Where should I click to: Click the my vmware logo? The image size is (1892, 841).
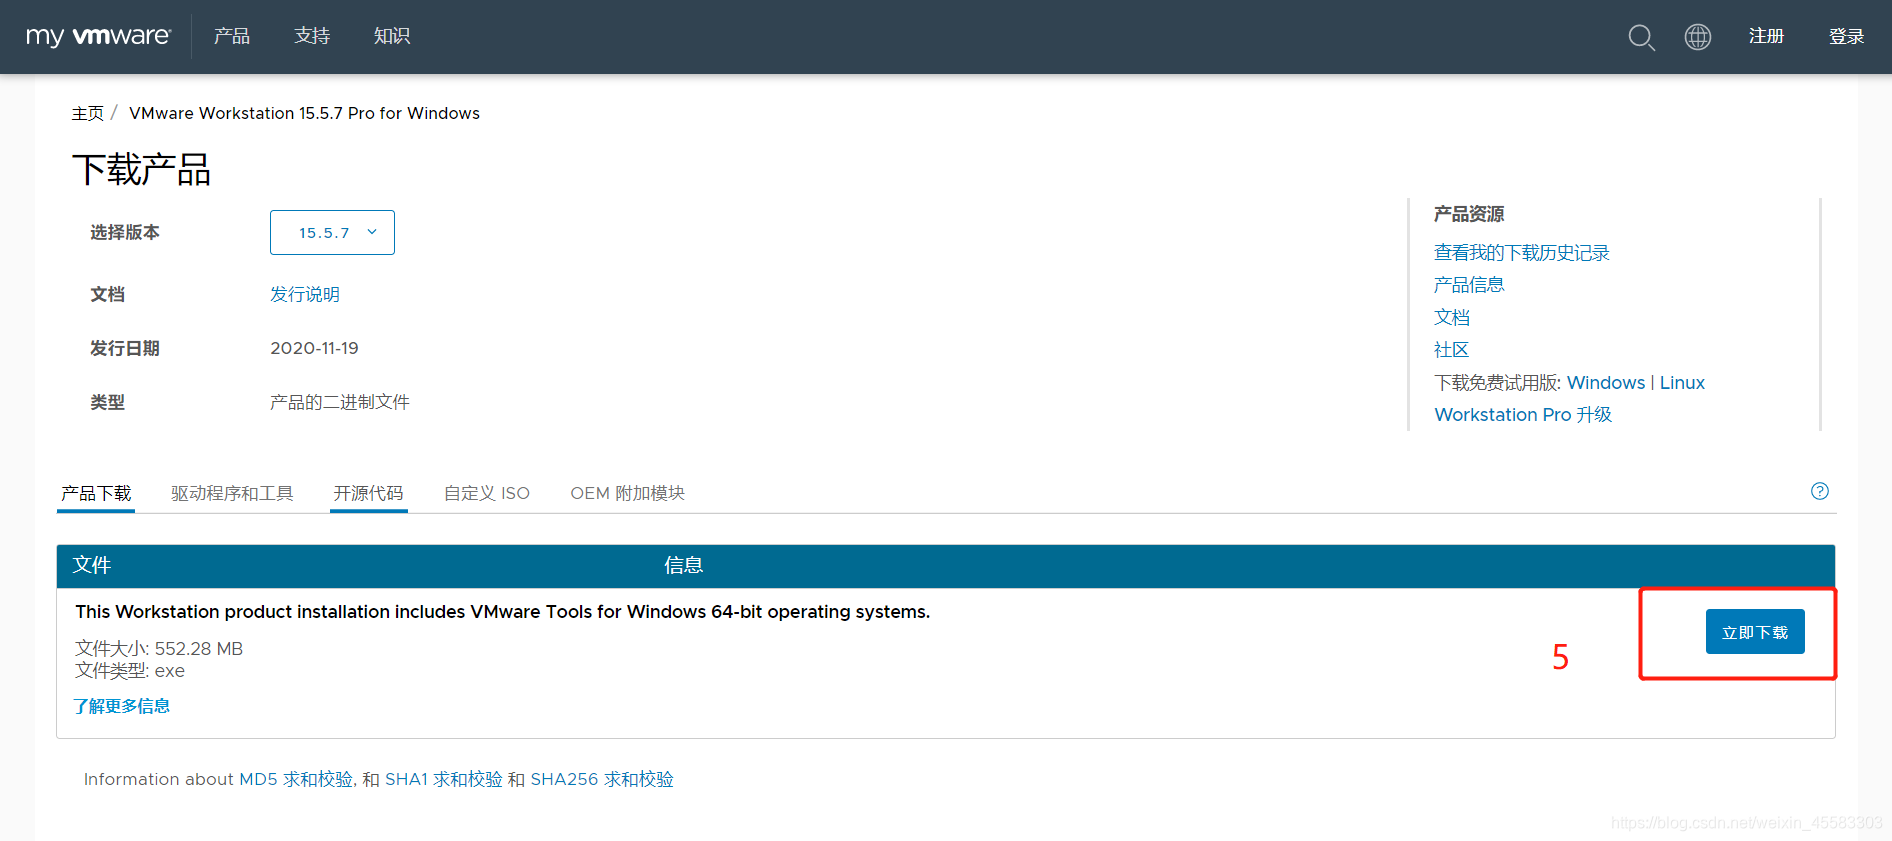pyautogui.click(x=99, y=36)
